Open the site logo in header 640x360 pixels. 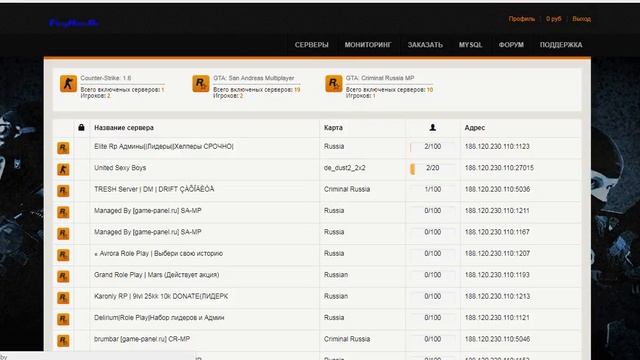tap(74, 23)
